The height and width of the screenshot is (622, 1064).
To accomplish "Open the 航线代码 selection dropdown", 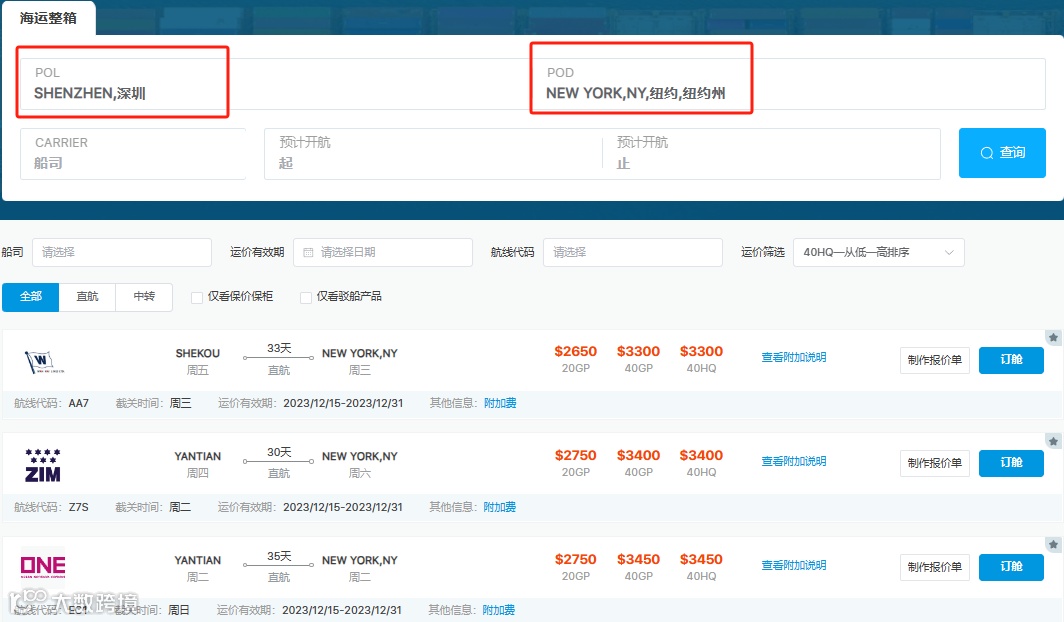I will [632, 252].
